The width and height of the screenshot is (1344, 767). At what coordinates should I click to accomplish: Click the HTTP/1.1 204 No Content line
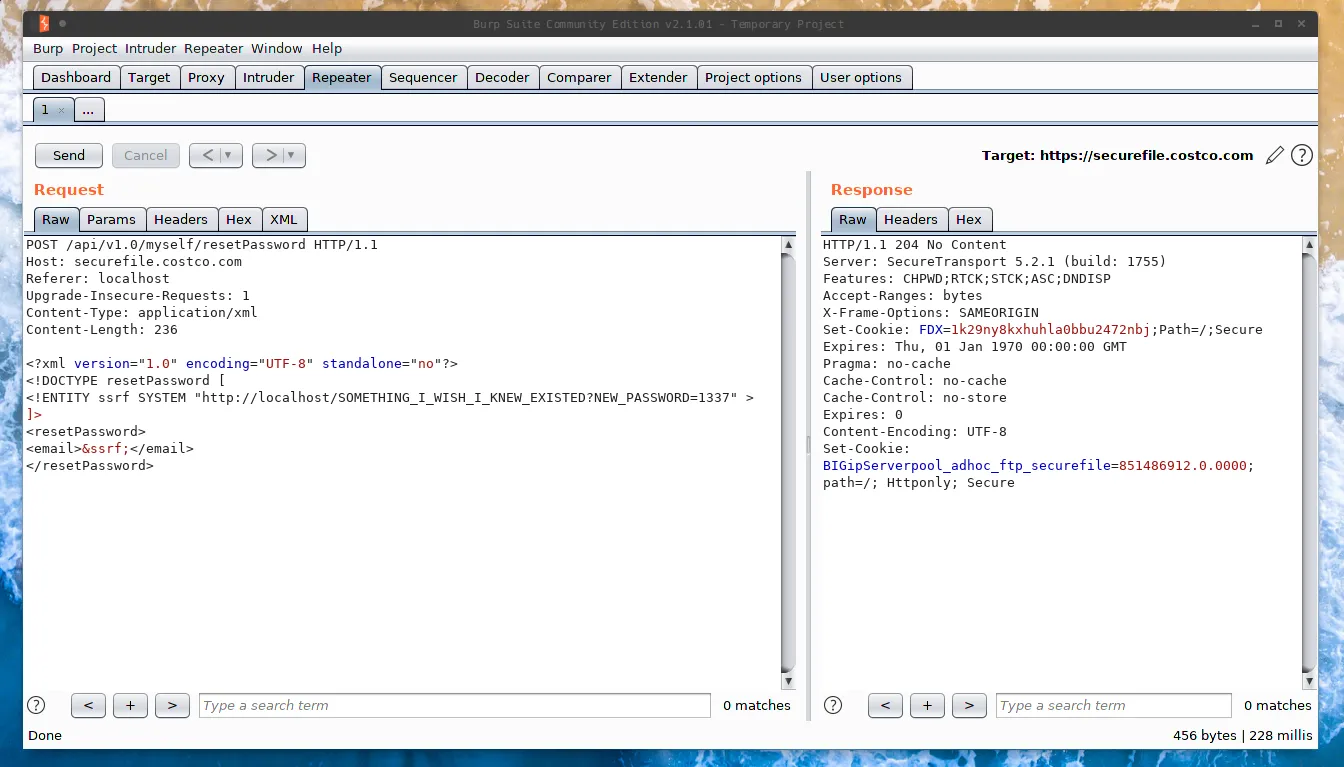[x=915, y=244]
